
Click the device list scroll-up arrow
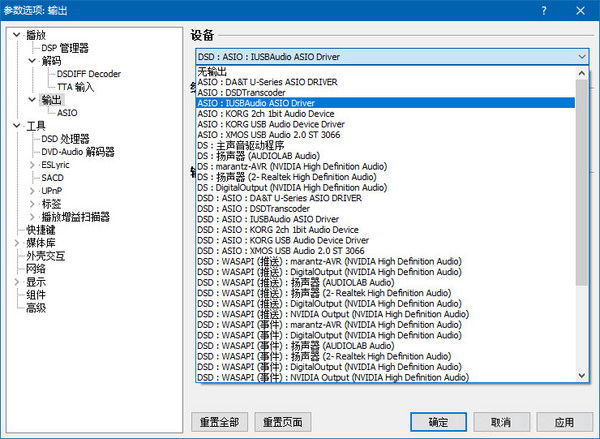pos(582,73)
